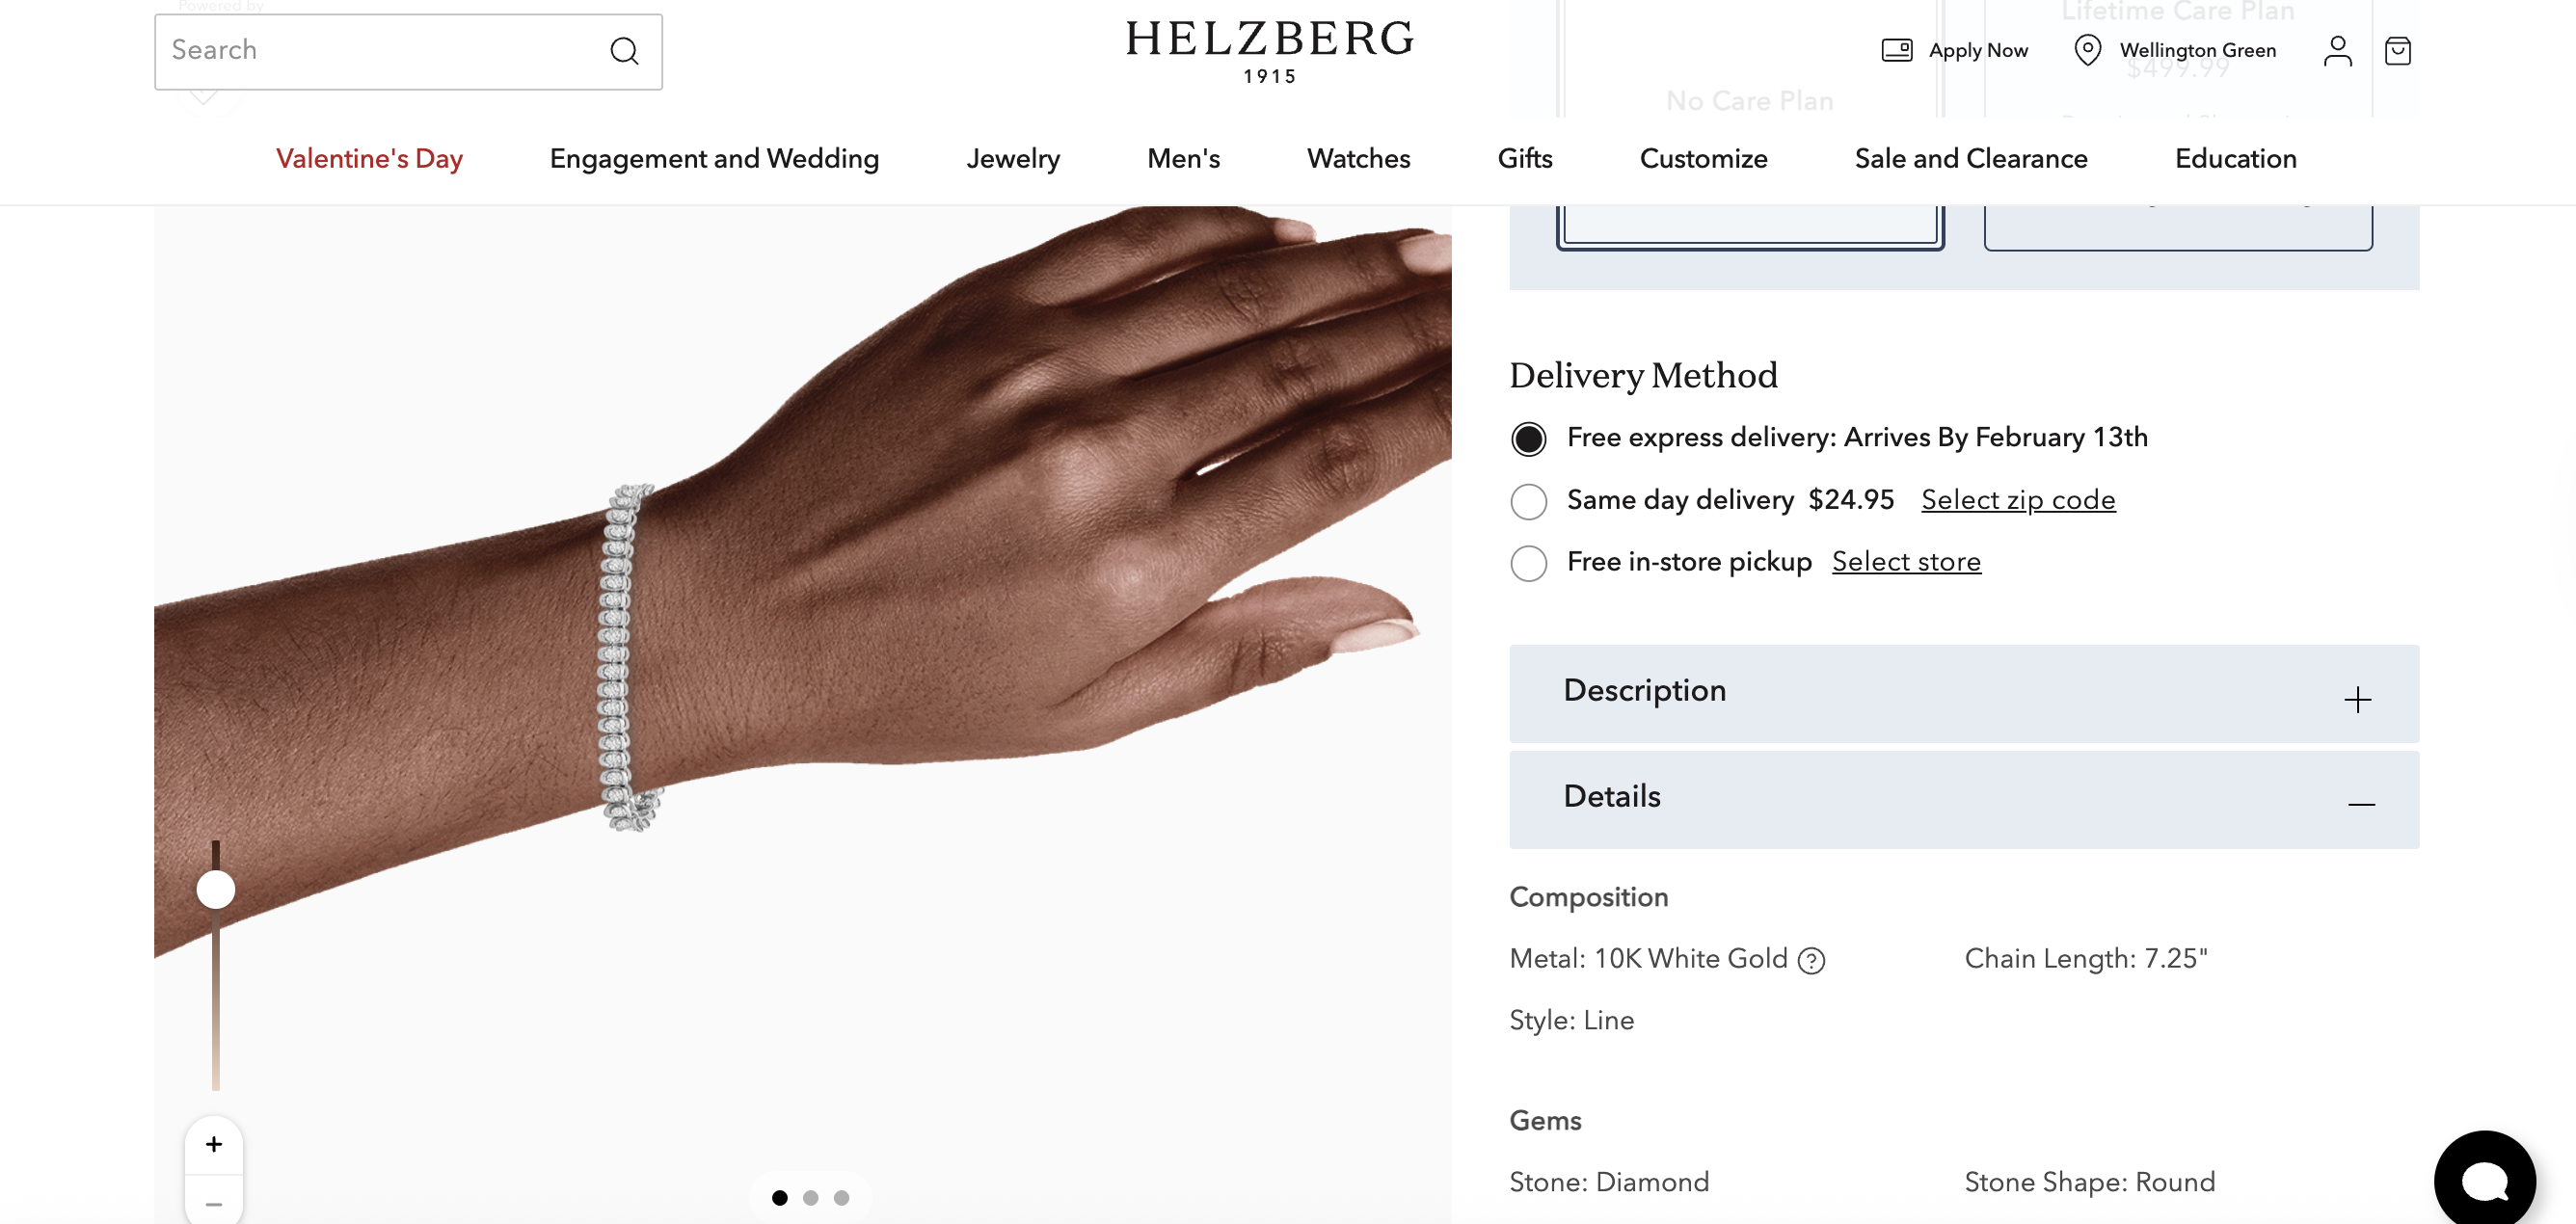Open the Sale and Clearance menu
The image size is (2576, 1224).
tap(1970, 158)
